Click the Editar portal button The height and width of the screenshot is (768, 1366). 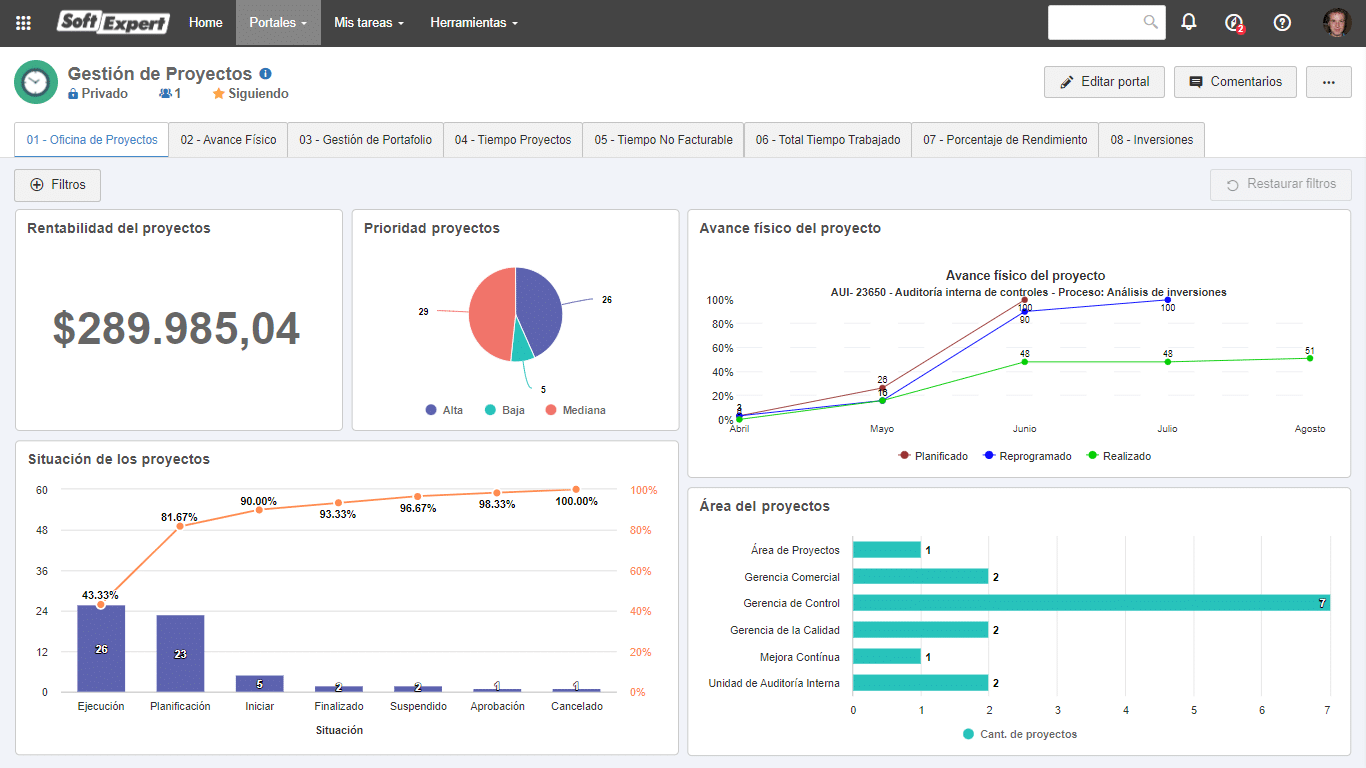point(1104,82)
